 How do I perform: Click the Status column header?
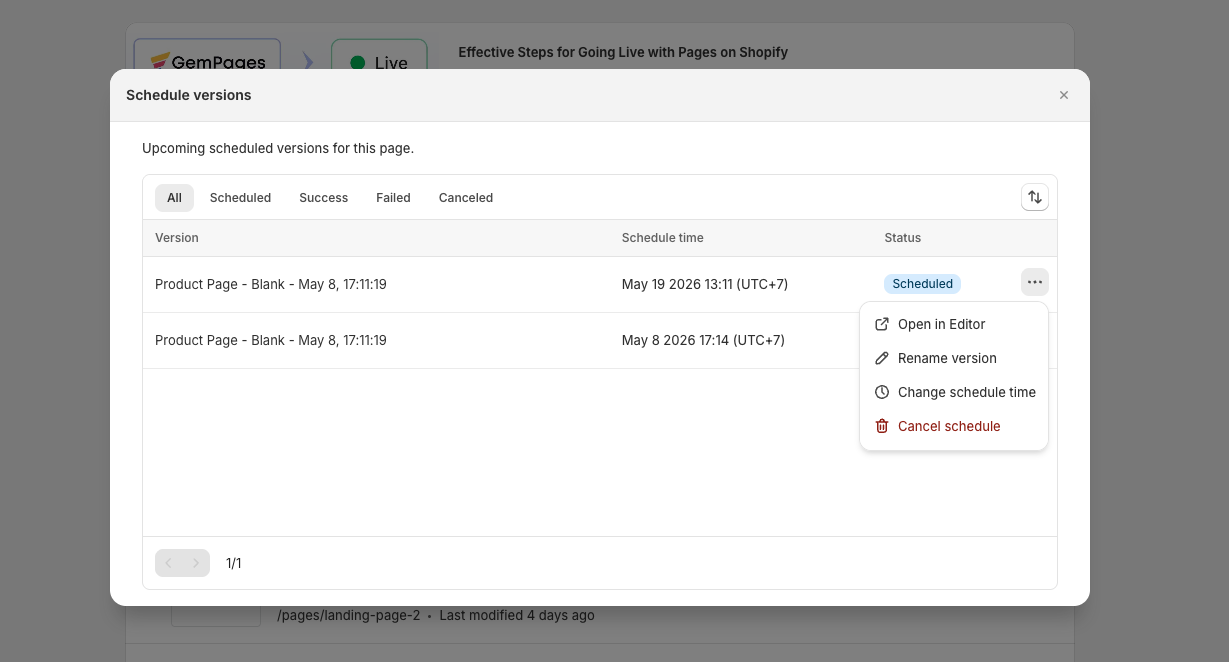pos(903,238)
